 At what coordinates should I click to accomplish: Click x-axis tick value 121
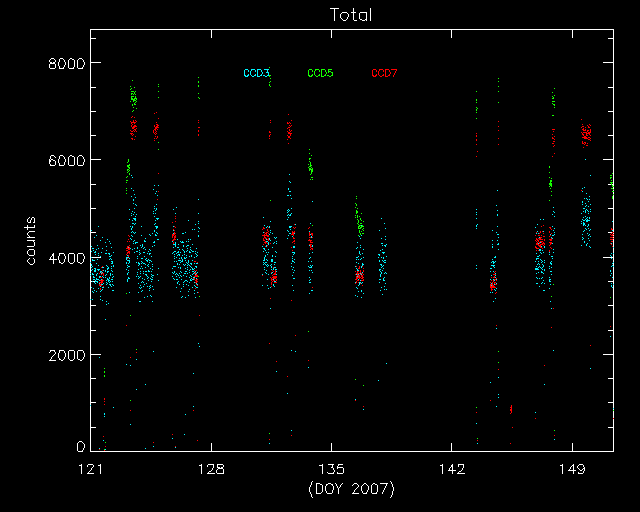click(91, 469)
